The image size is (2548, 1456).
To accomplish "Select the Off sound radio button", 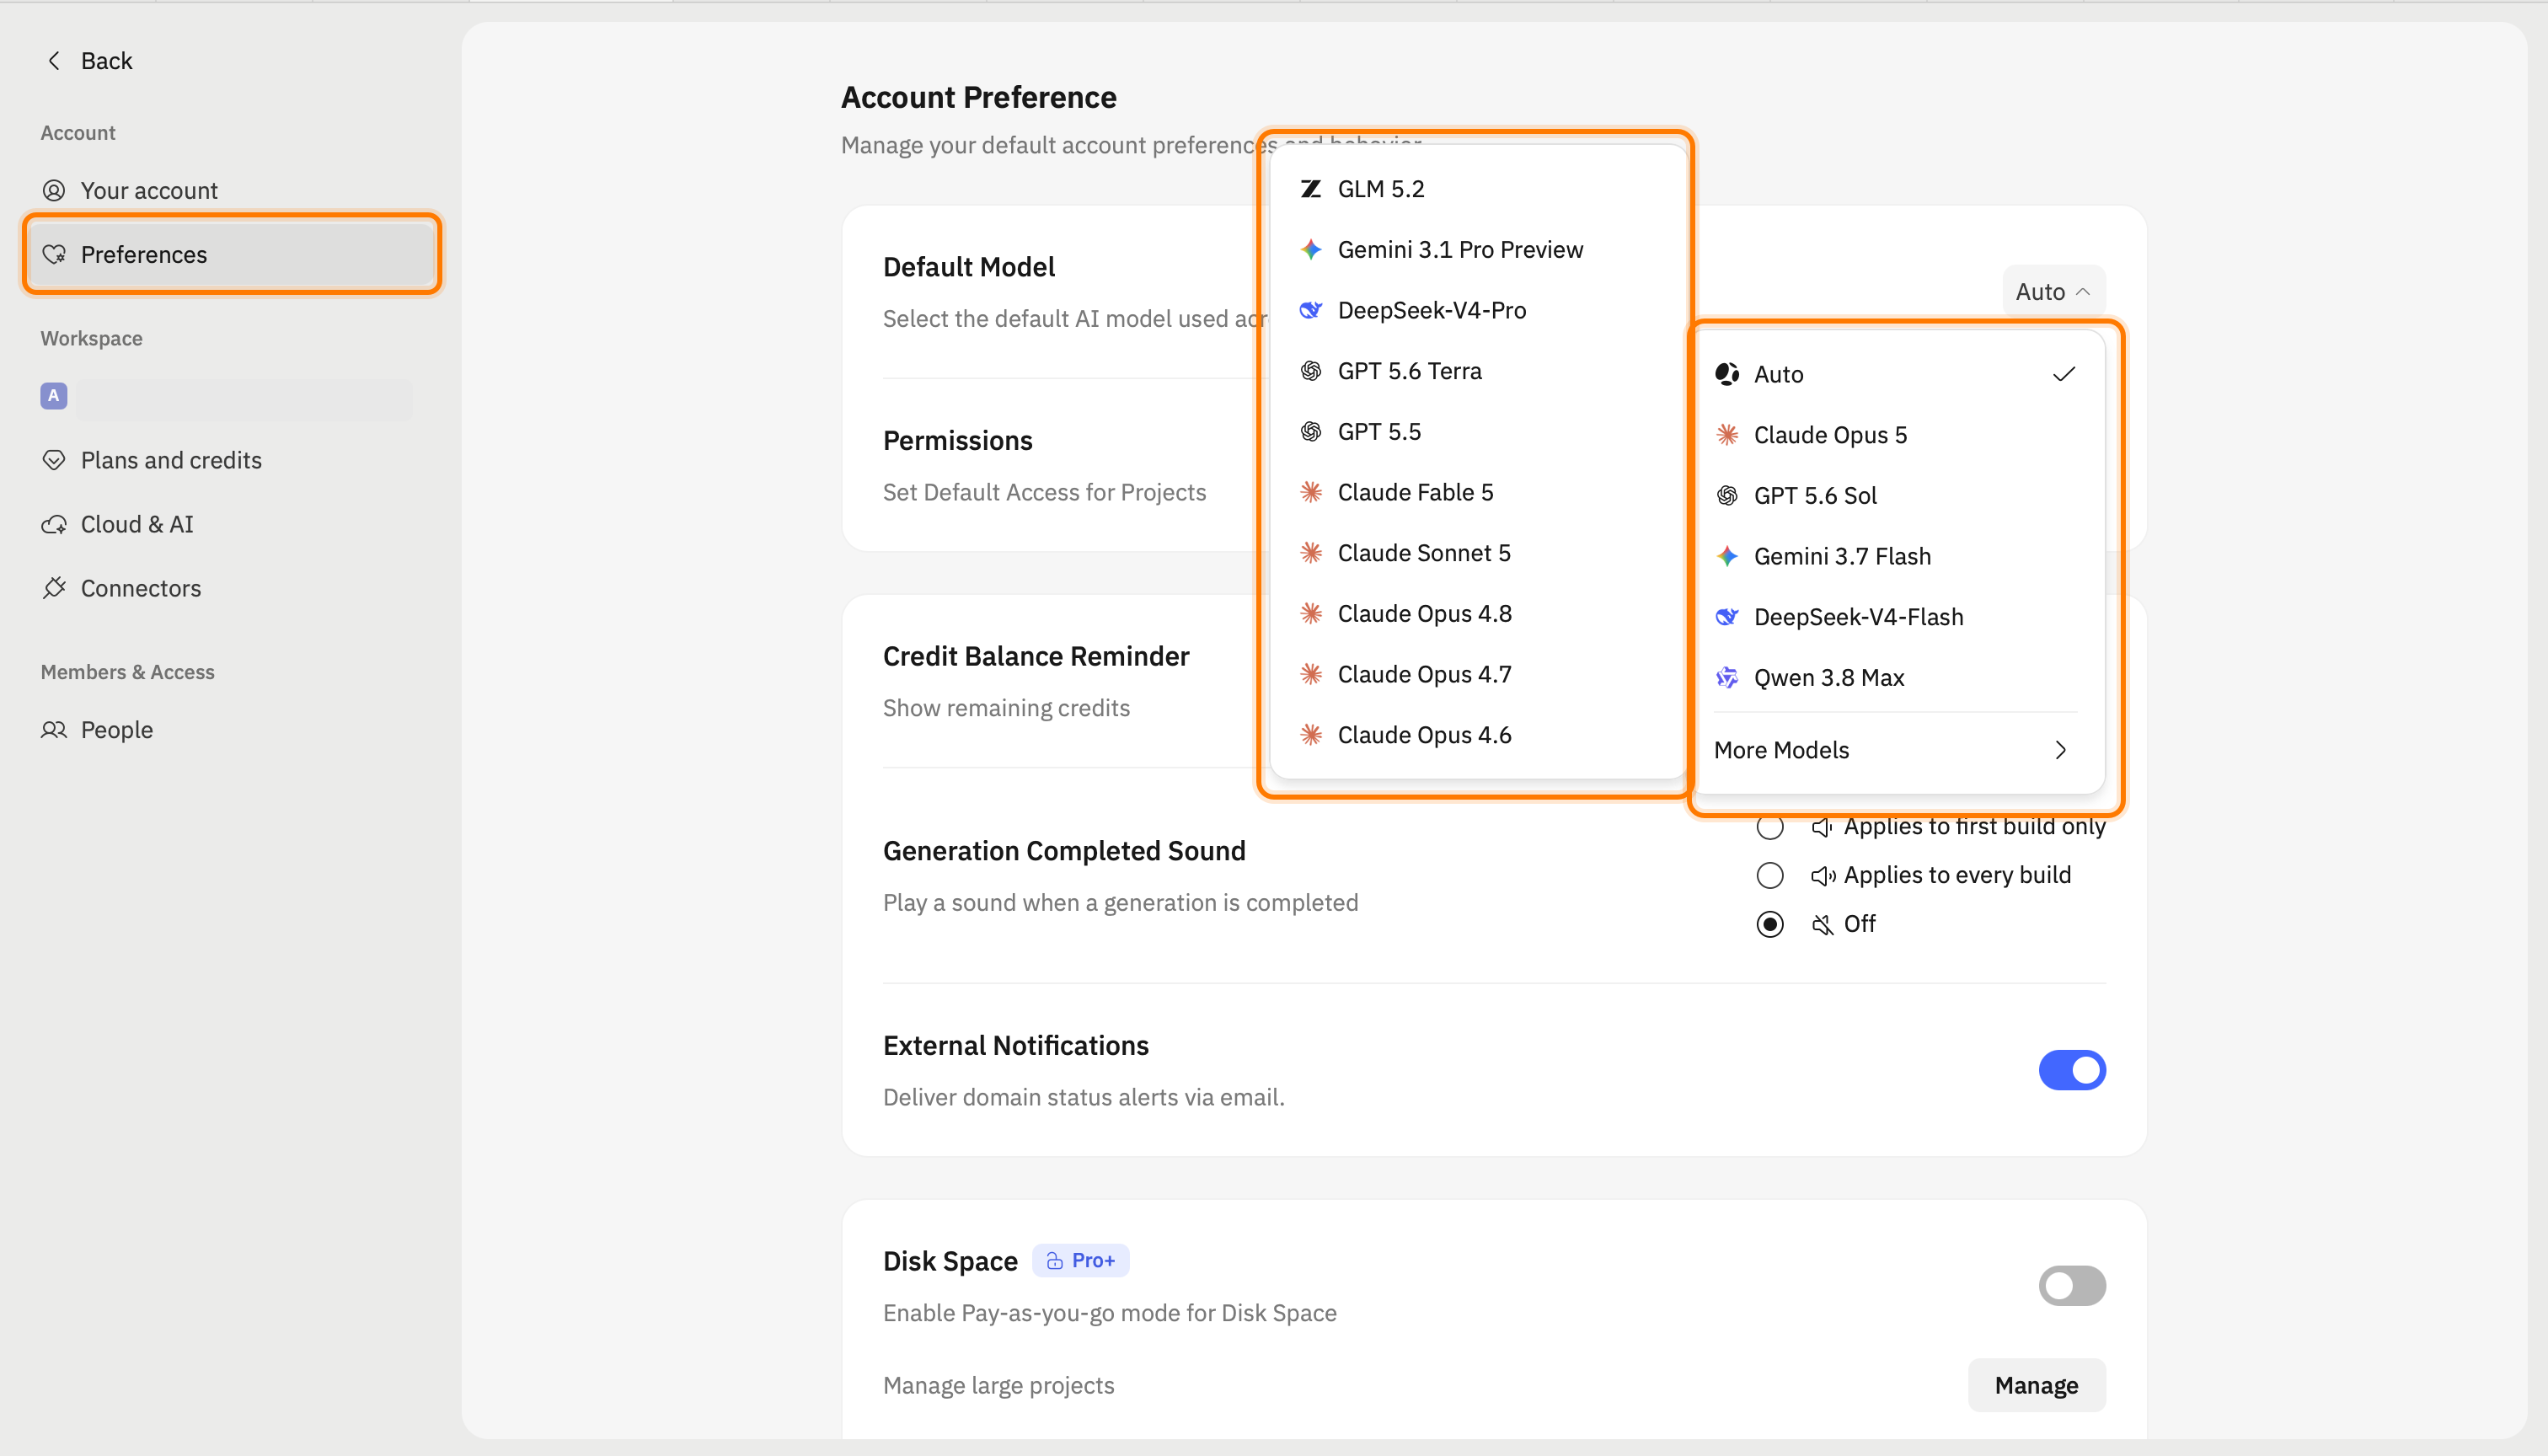I will [1770, 924].
